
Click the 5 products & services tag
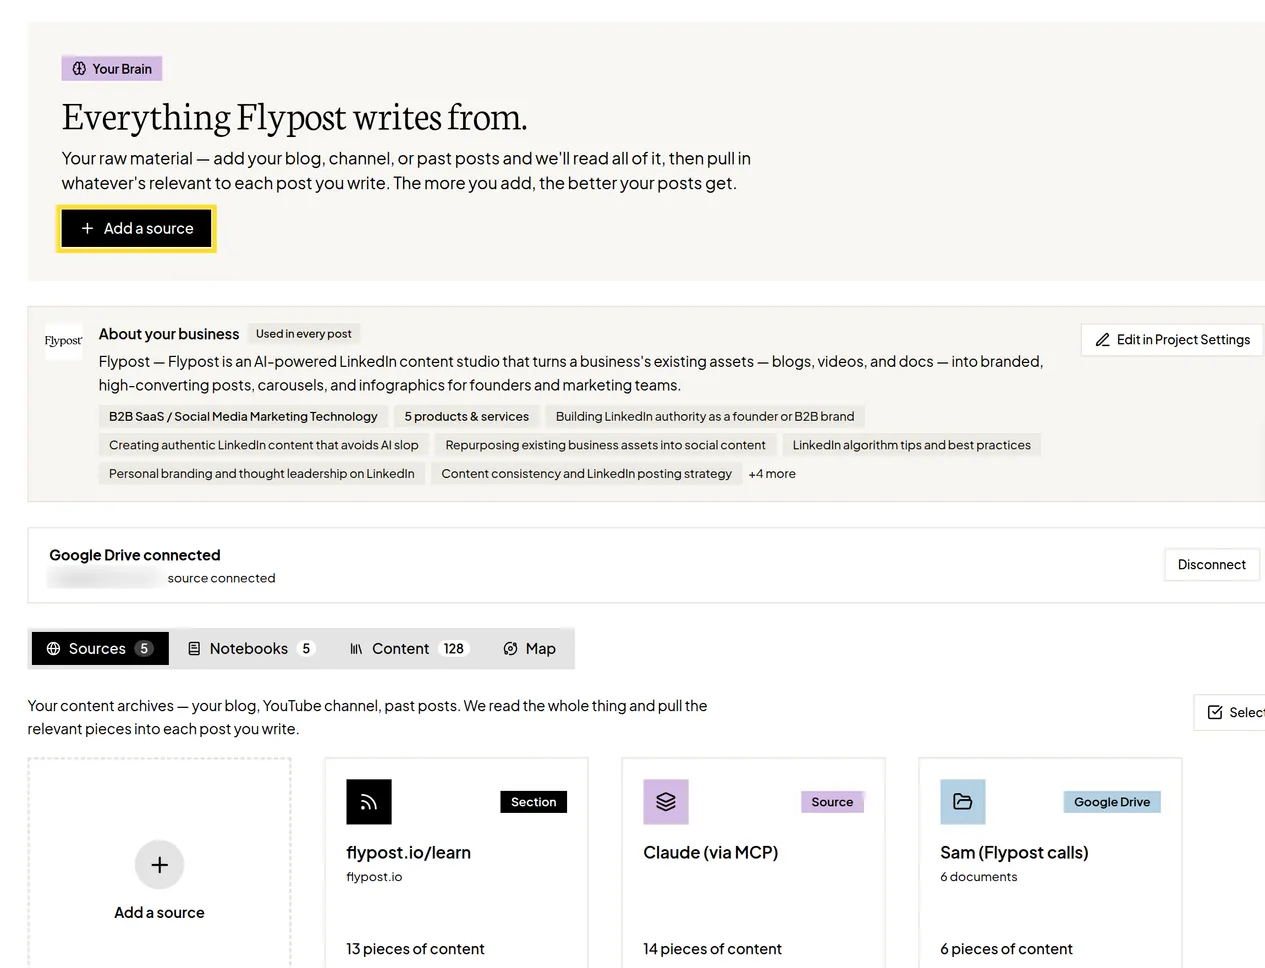467,416
